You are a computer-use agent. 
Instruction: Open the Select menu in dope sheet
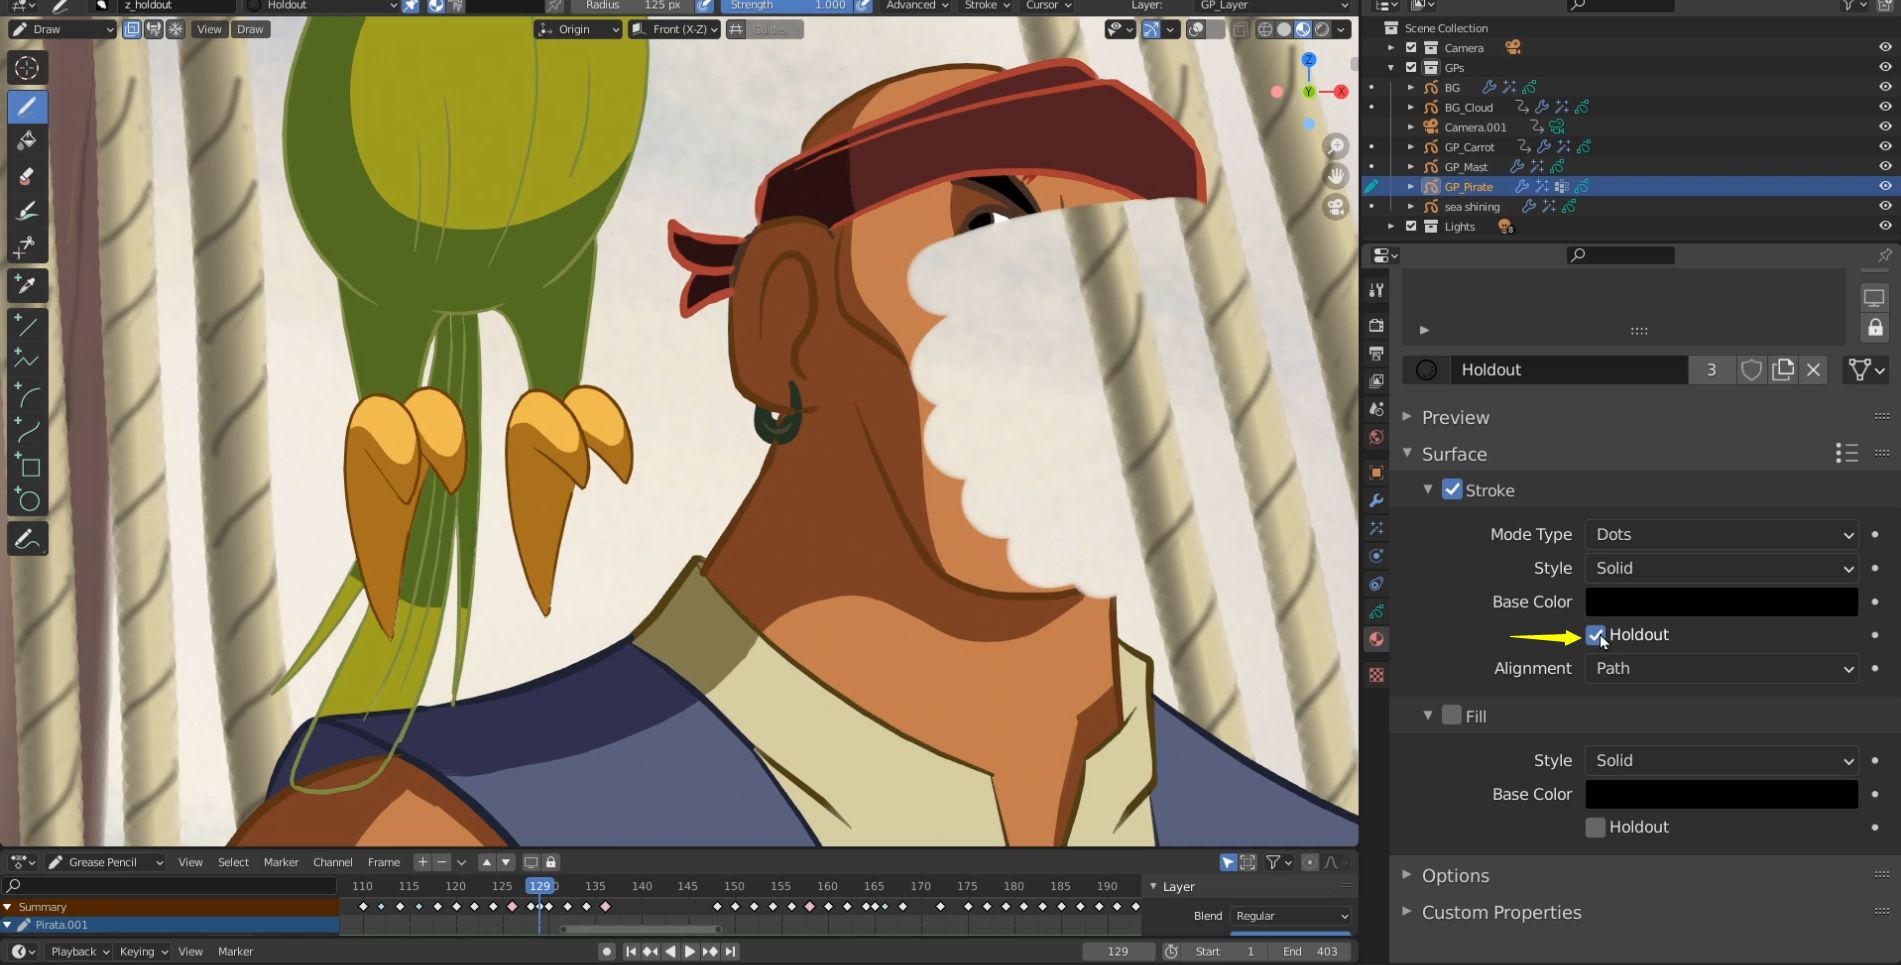(x=233, y=862)
